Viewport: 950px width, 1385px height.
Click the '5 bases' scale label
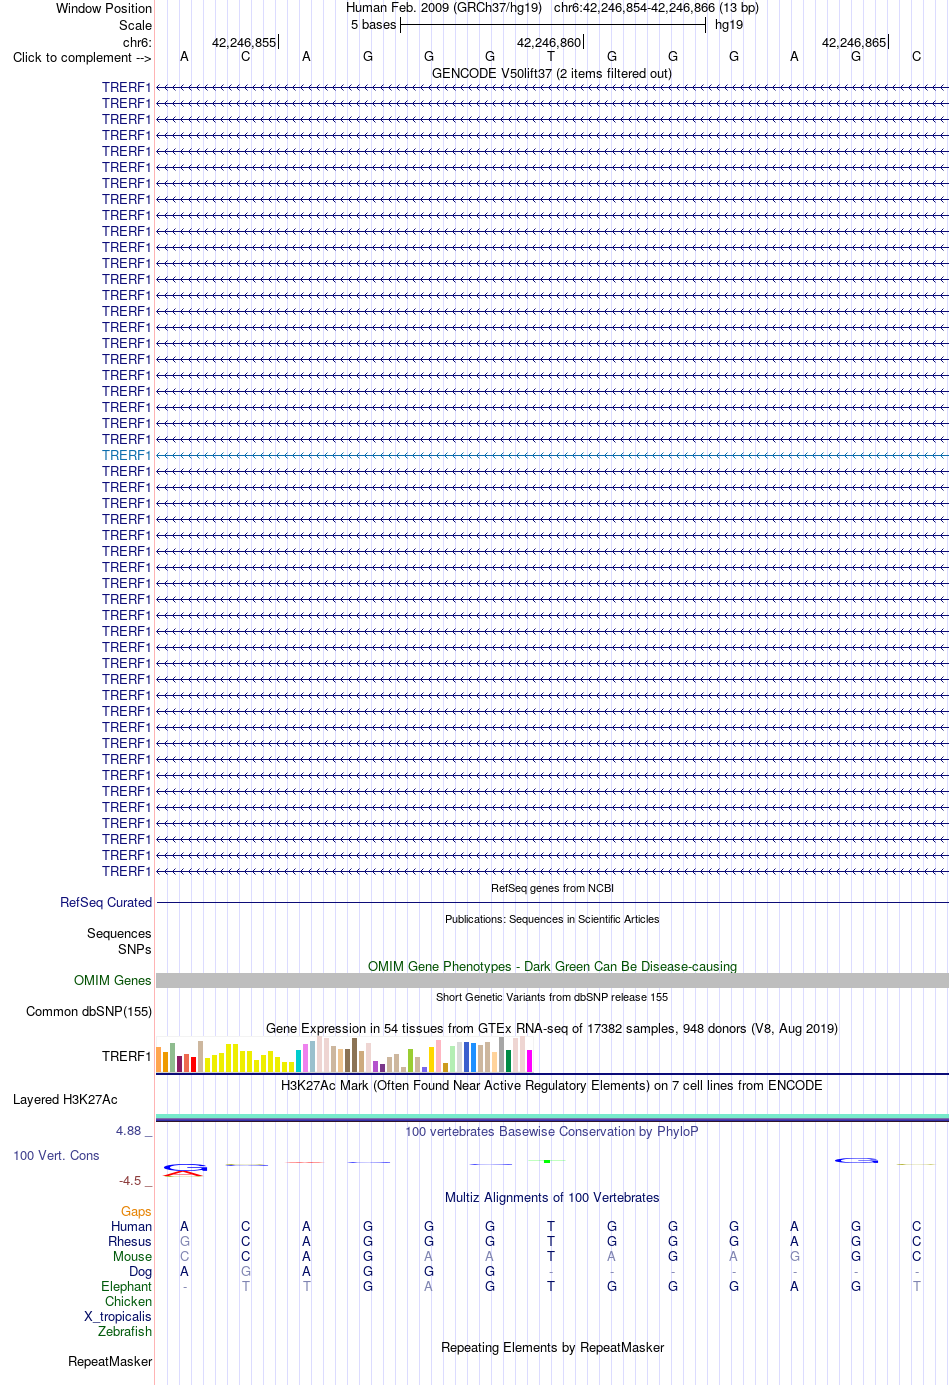[374, 25]
